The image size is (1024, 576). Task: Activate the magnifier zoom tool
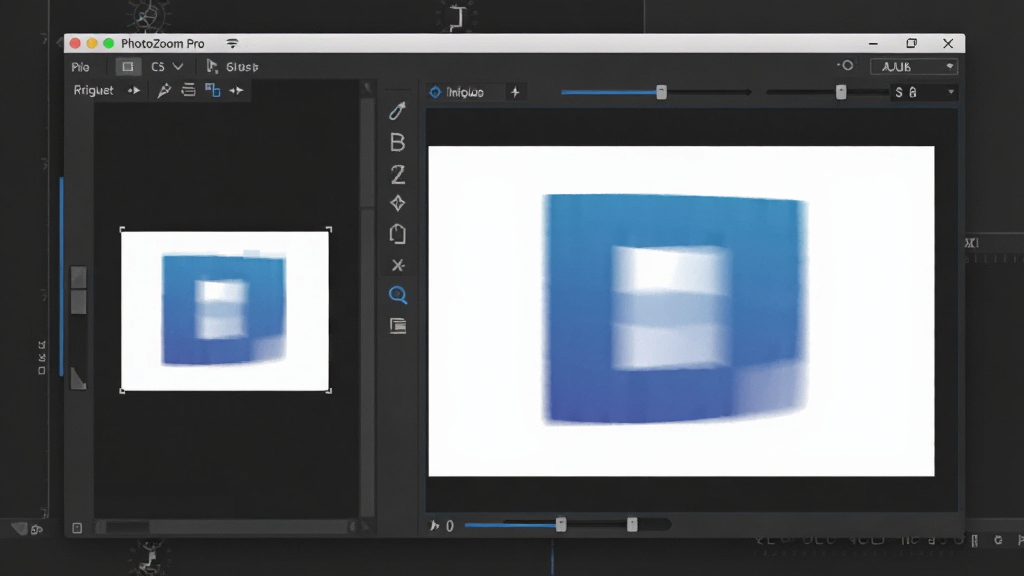pos(398,295)
